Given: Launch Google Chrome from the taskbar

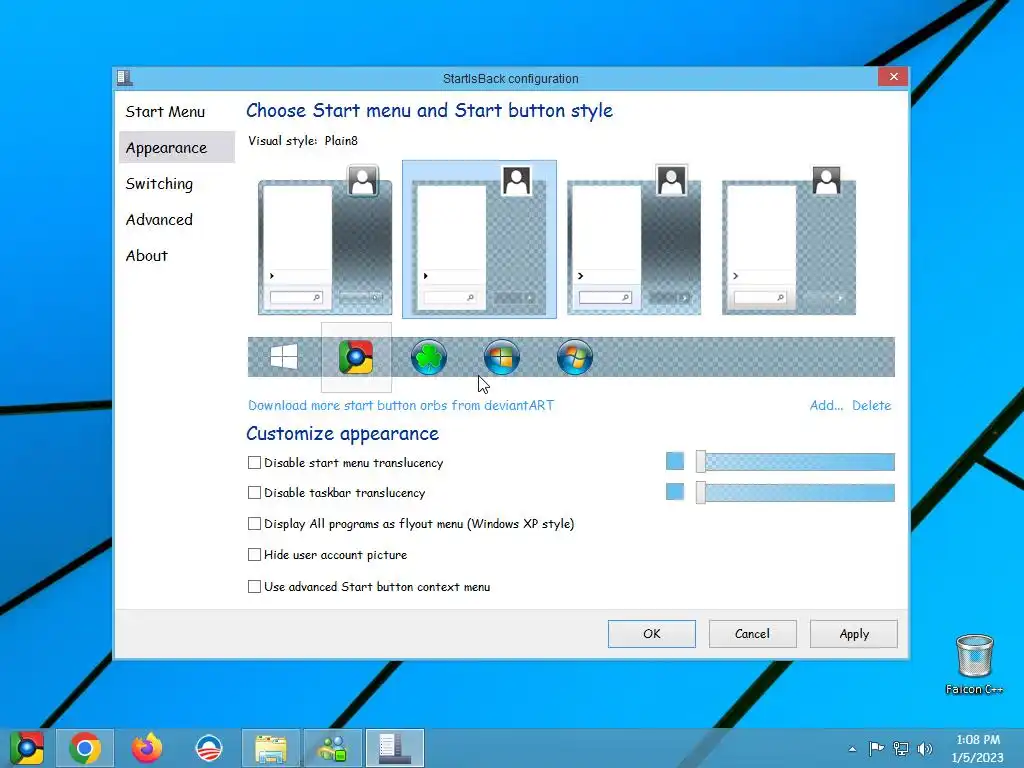Looking at the screenshot, I should click(85, 748).
